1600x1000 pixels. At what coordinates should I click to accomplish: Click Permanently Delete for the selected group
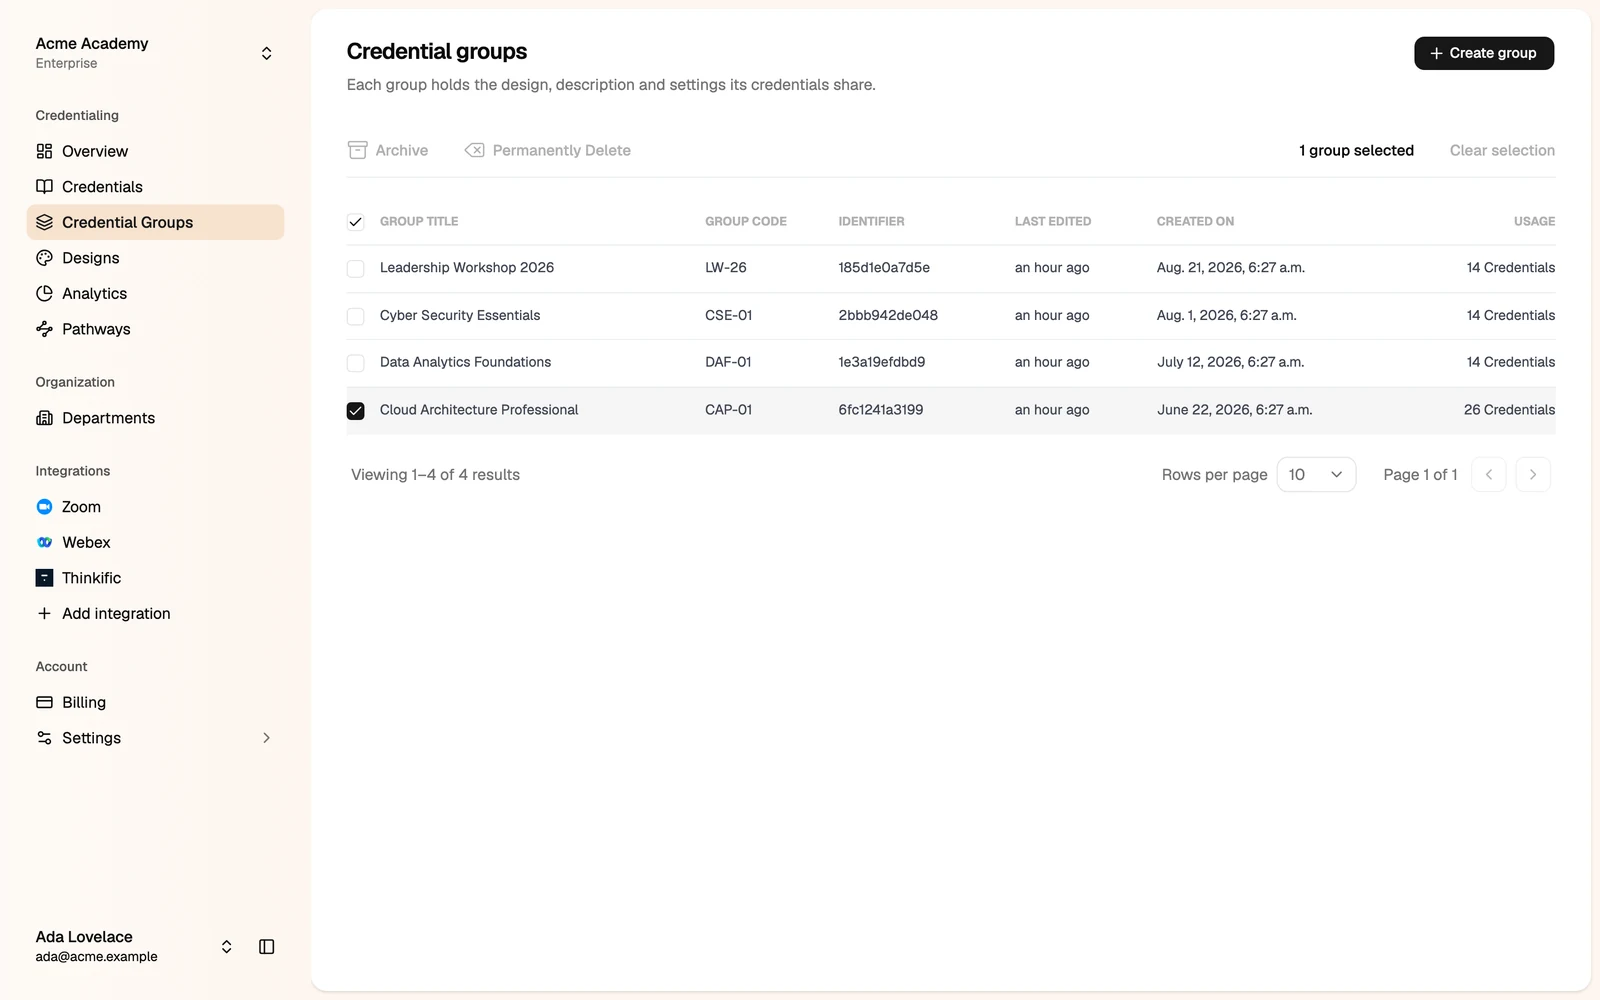[548, 150]
